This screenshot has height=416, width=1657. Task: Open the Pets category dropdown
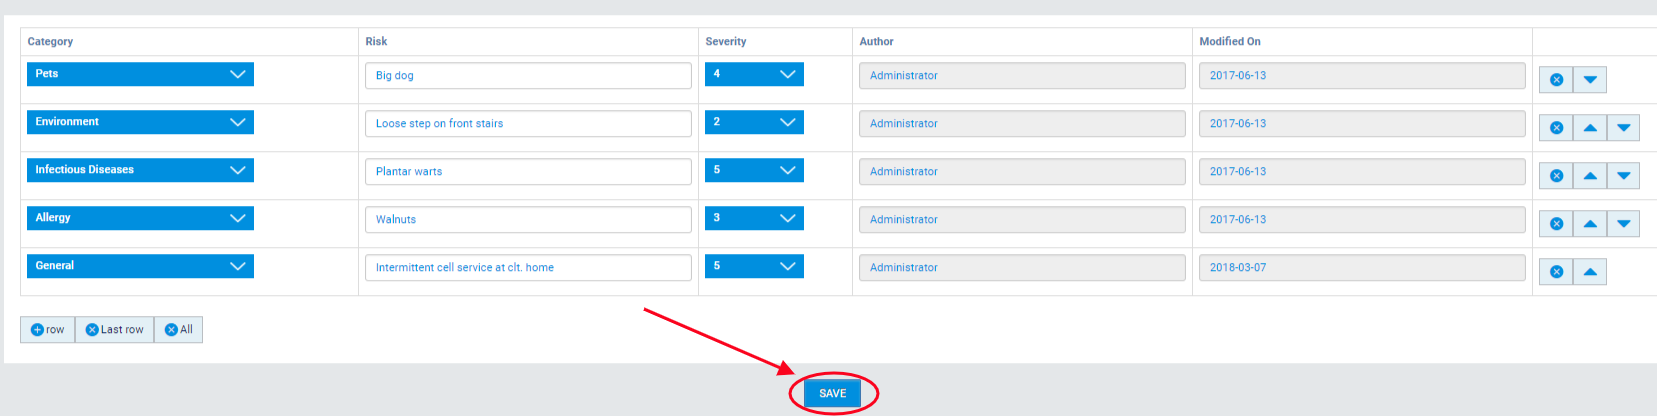(140, 74)
